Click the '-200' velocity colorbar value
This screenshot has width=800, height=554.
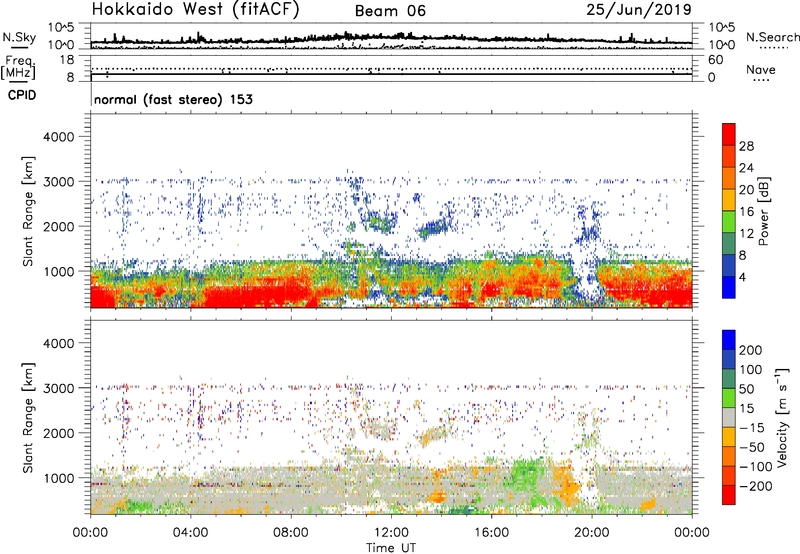(x=756, y=486)
